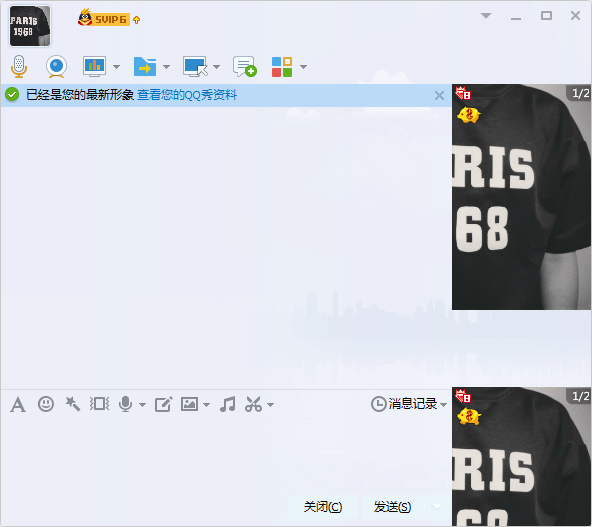Click the 1/2 counter on upper image
Image resolution: width=592 pixels, height=527 pixels.
pos(580,93)
